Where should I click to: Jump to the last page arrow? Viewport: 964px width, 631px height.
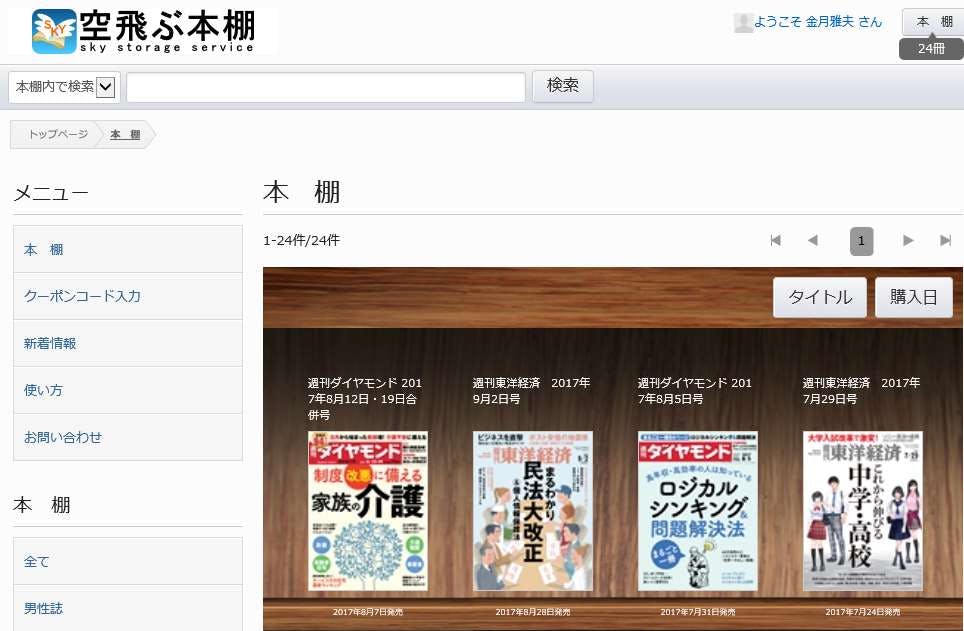coord(946,240)
